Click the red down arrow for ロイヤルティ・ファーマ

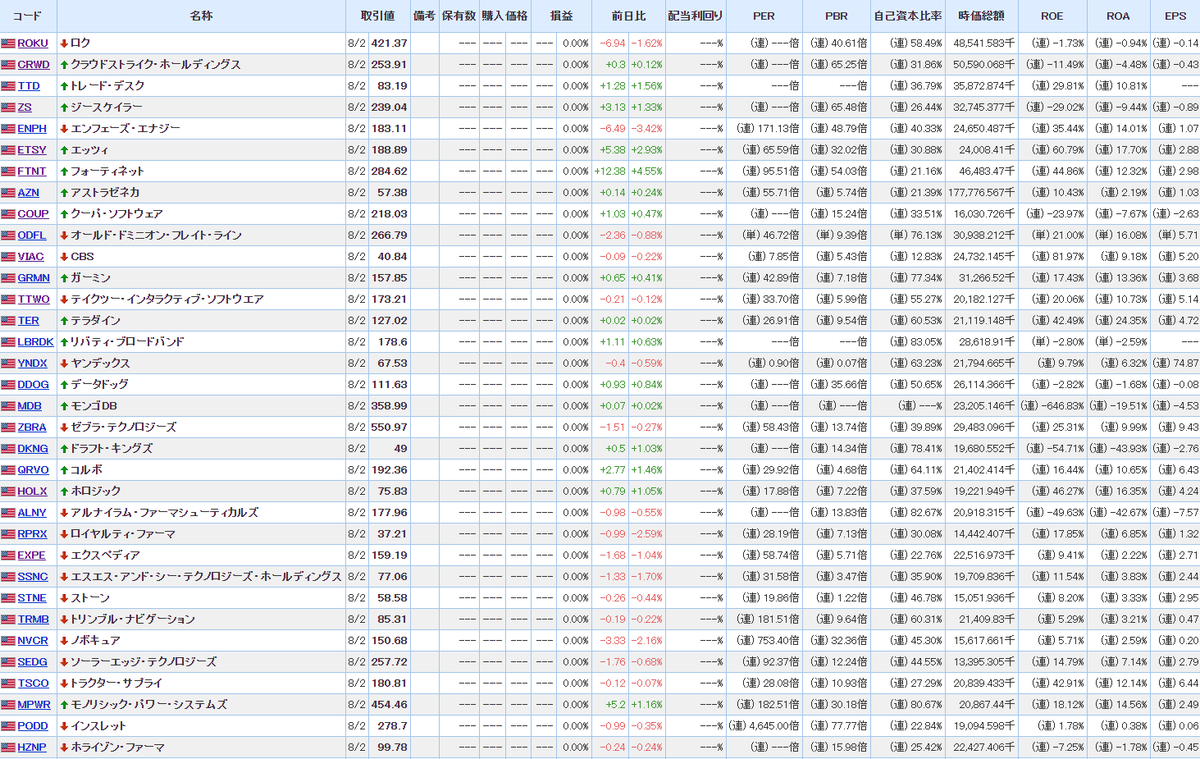64,534
